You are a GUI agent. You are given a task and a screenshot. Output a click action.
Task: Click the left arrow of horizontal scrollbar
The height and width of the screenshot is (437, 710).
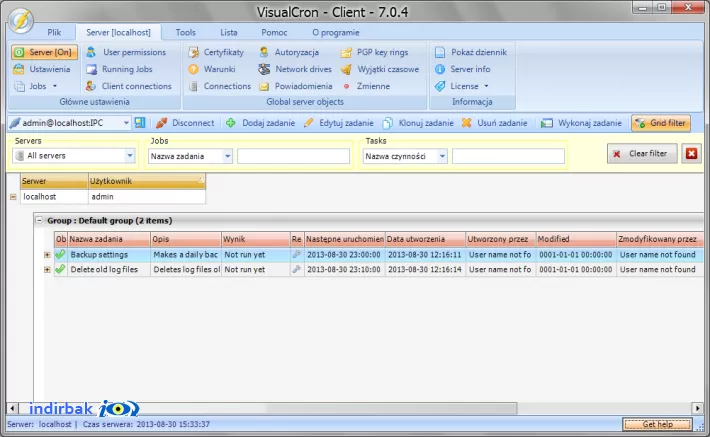[13, 408]
